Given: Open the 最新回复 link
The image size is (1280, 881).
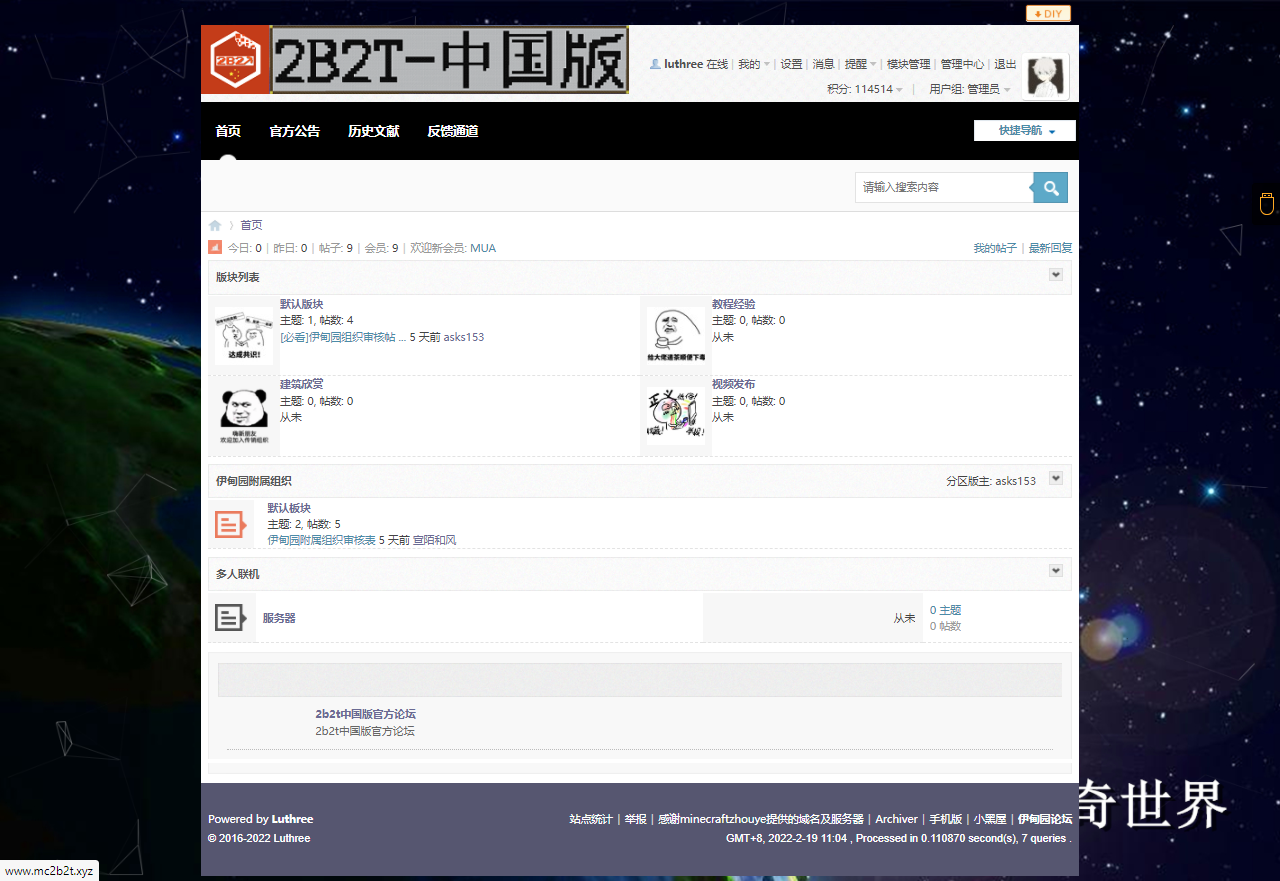Looking at the screenshot, I should (1050, 248).
